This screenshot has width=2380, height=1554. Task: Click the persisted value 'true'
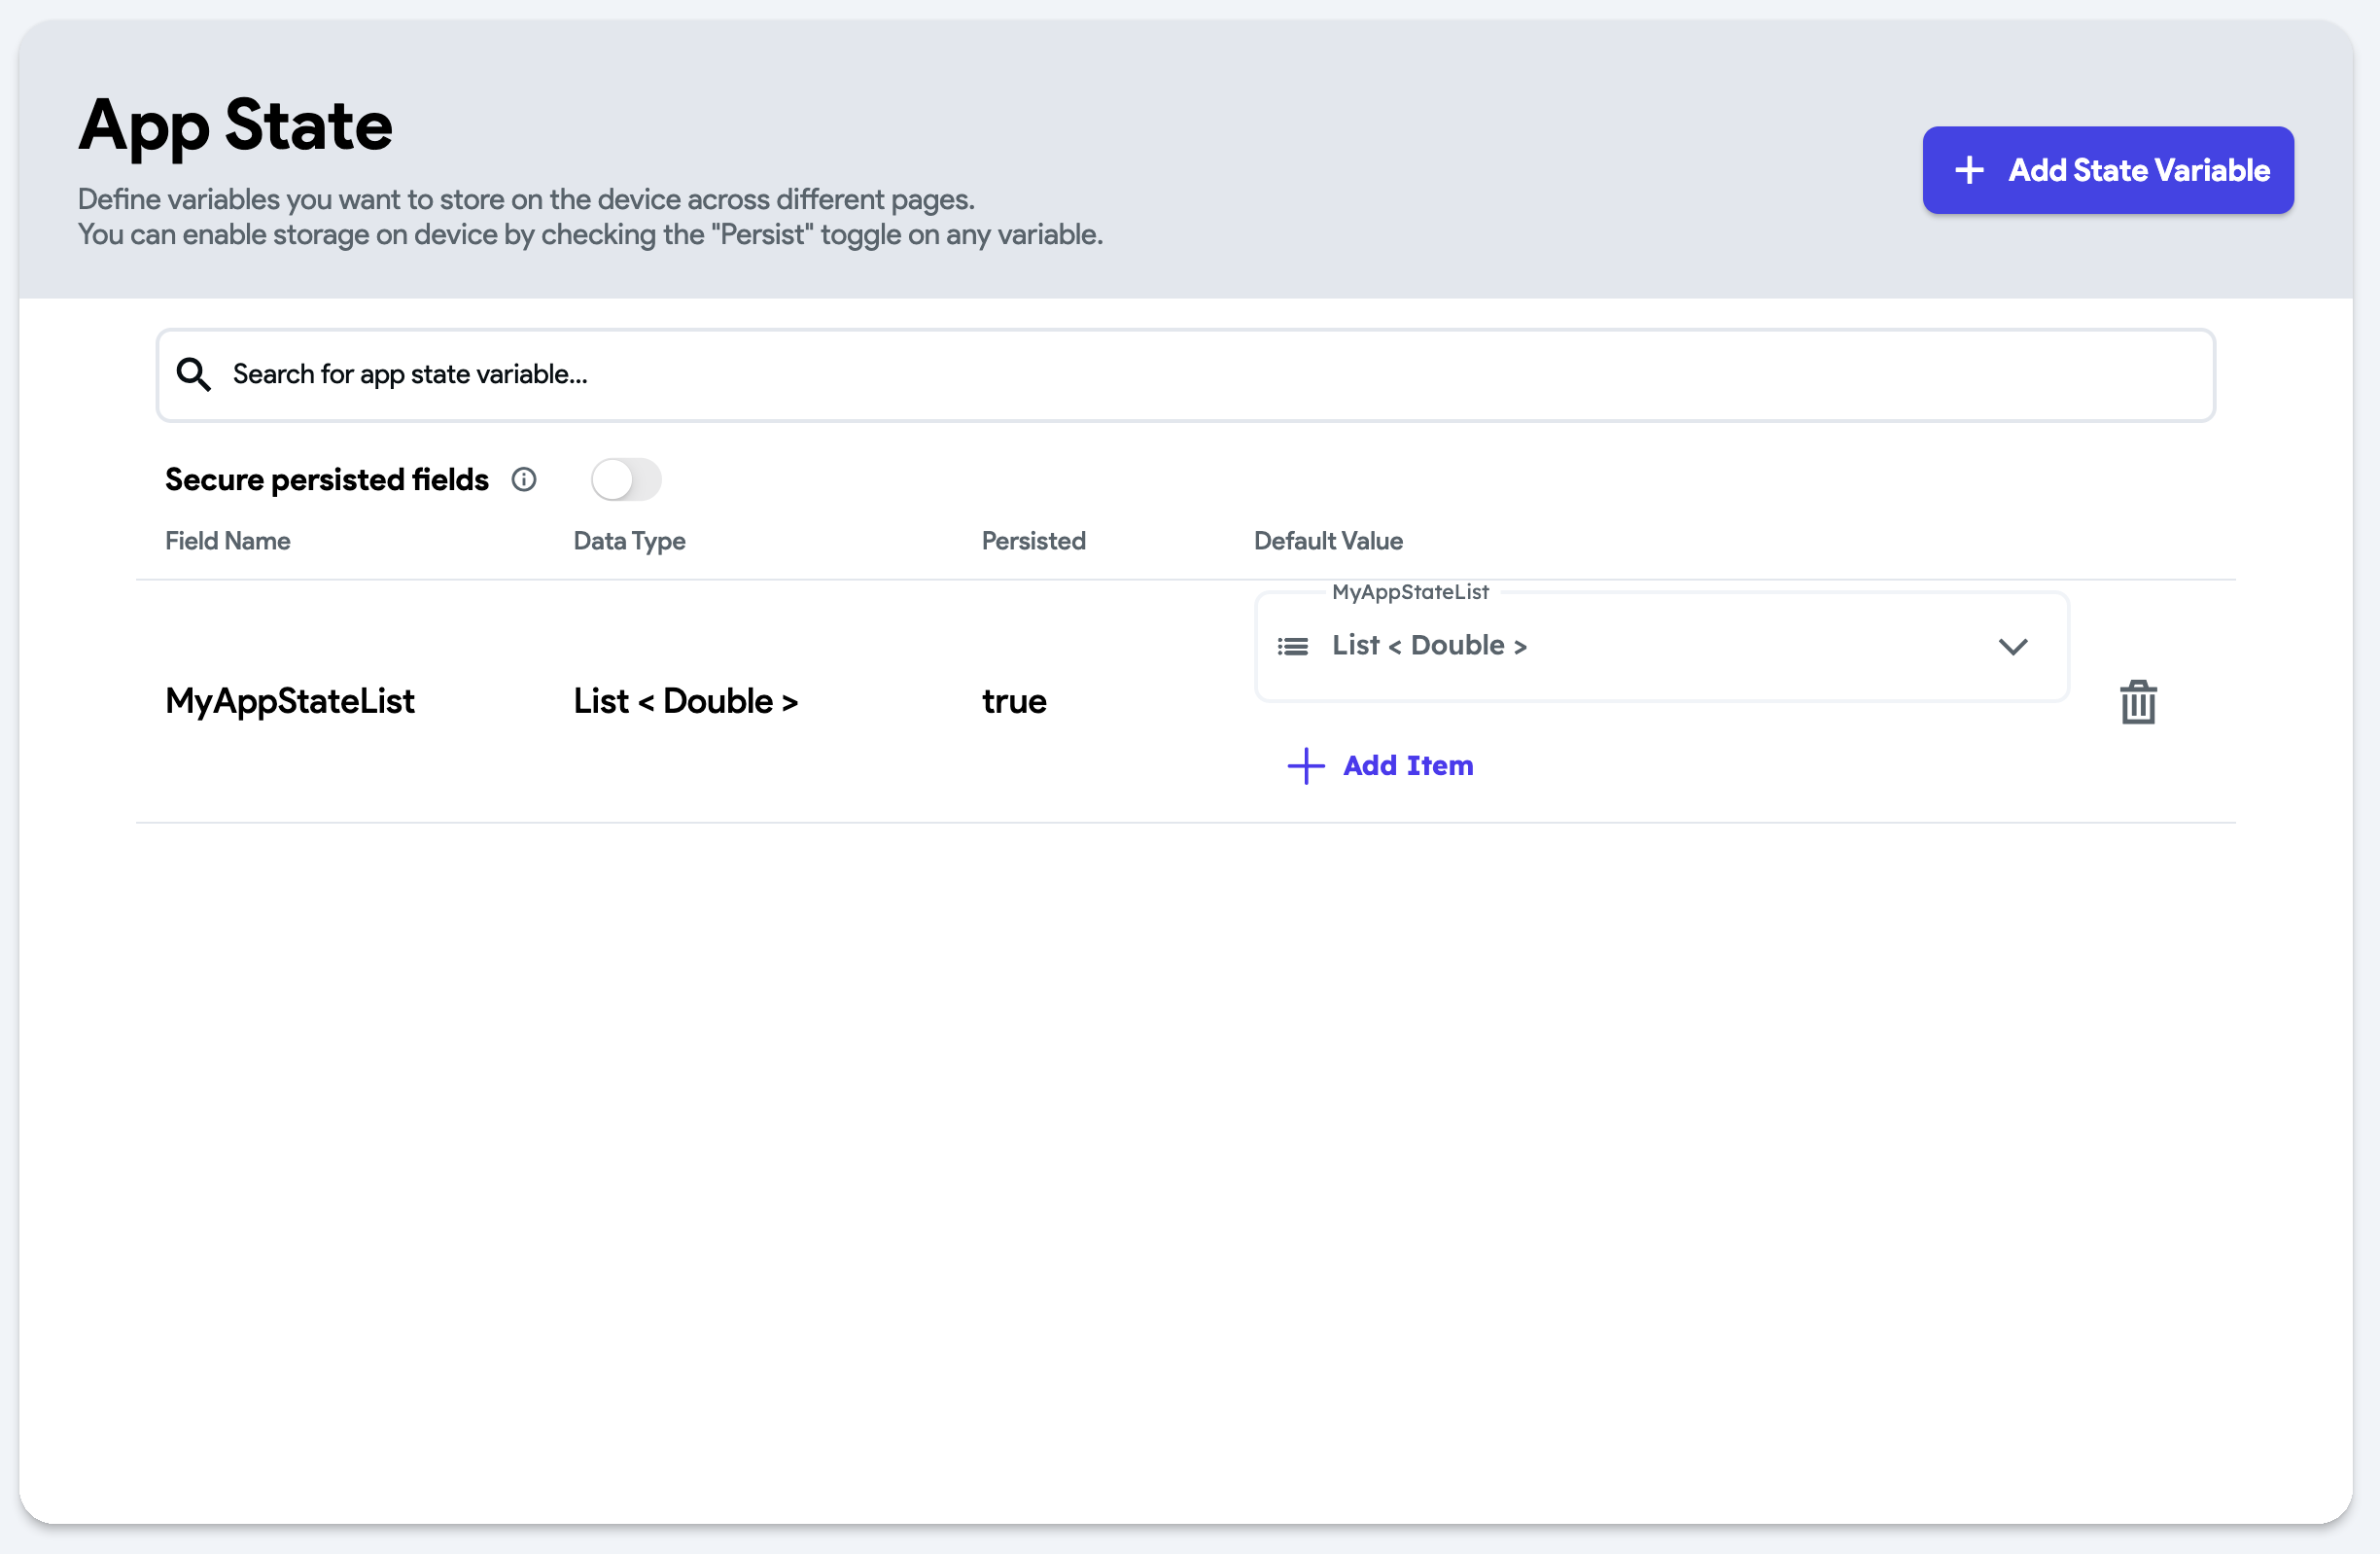[1014, 701]
